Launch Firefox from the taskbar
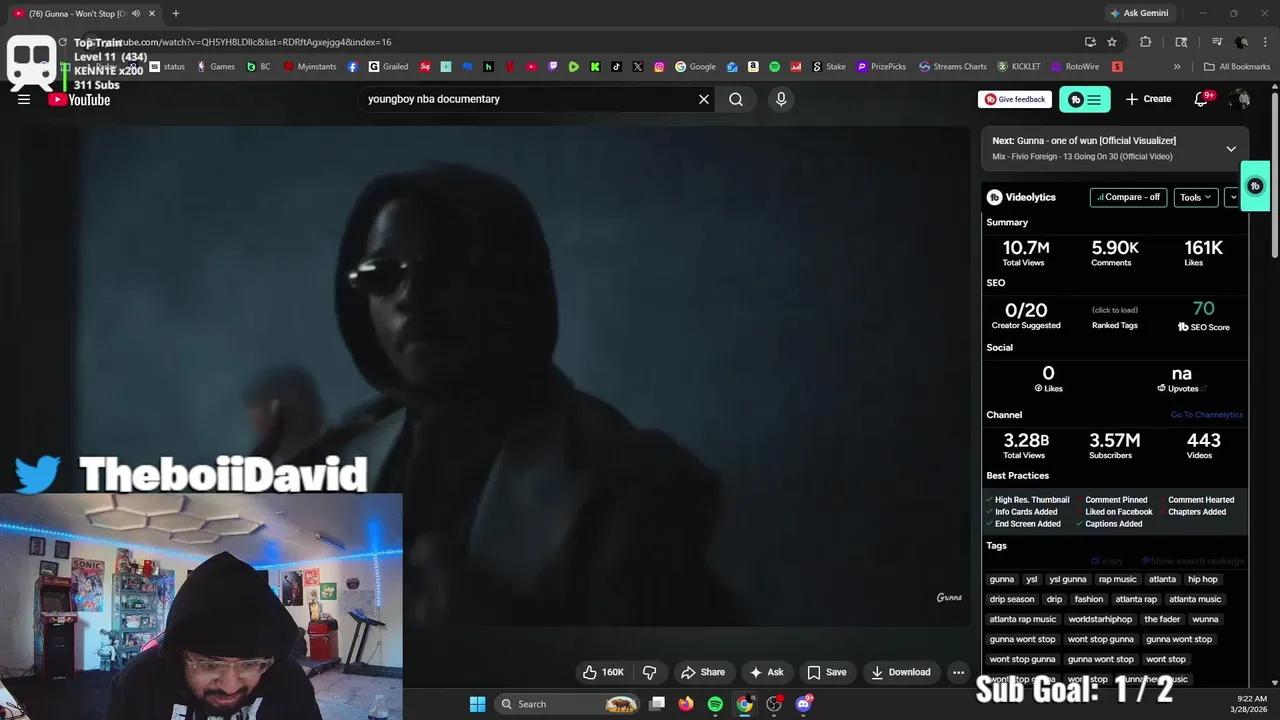Image resolution: width=1280 pixels, height=720 pixels. (685, 704)
